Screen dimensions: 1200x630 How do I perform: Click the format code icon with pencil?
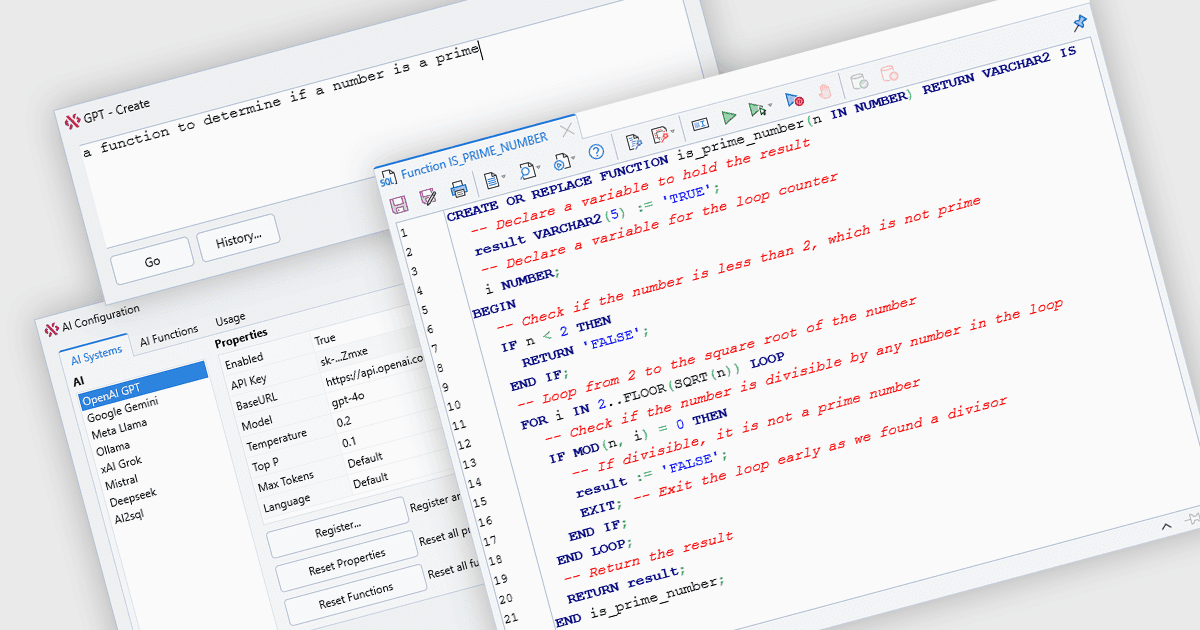(x=632, y=142)
